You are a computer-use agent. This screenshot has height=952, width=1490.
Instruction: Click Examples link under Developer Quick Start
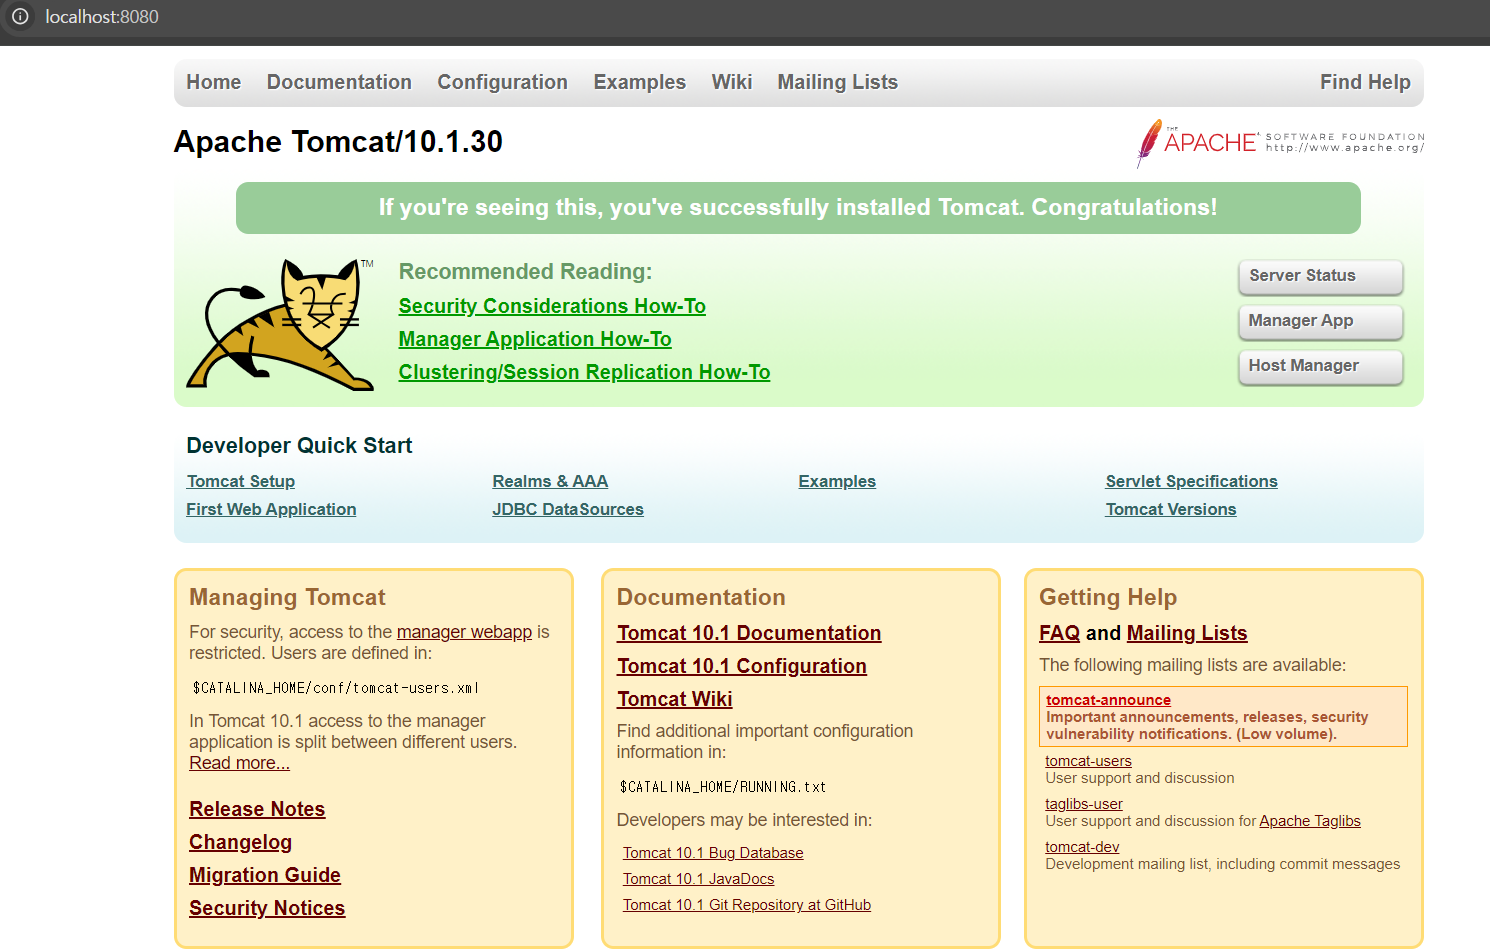837,481
